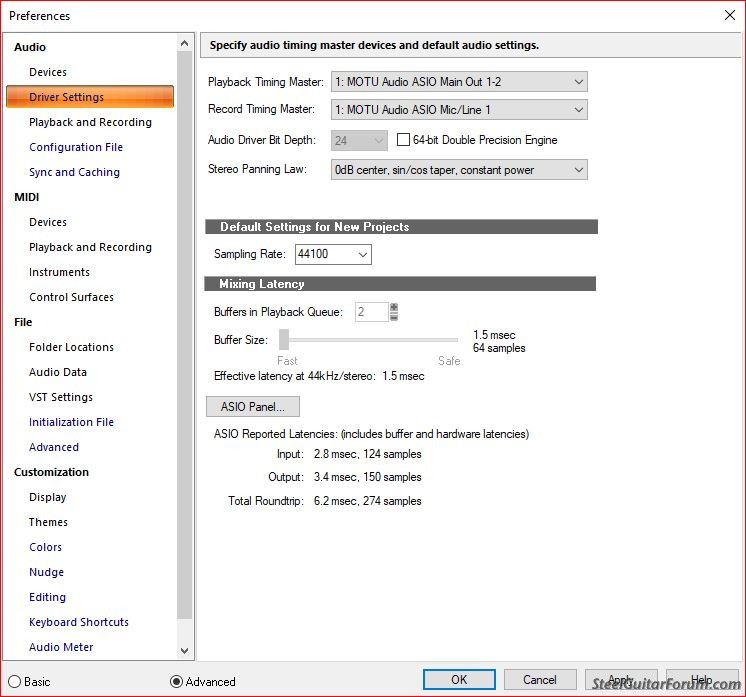This screenshot has width=746, height=697.
Task: Open Sampling Rate dropdown
Action: point(333,254)
